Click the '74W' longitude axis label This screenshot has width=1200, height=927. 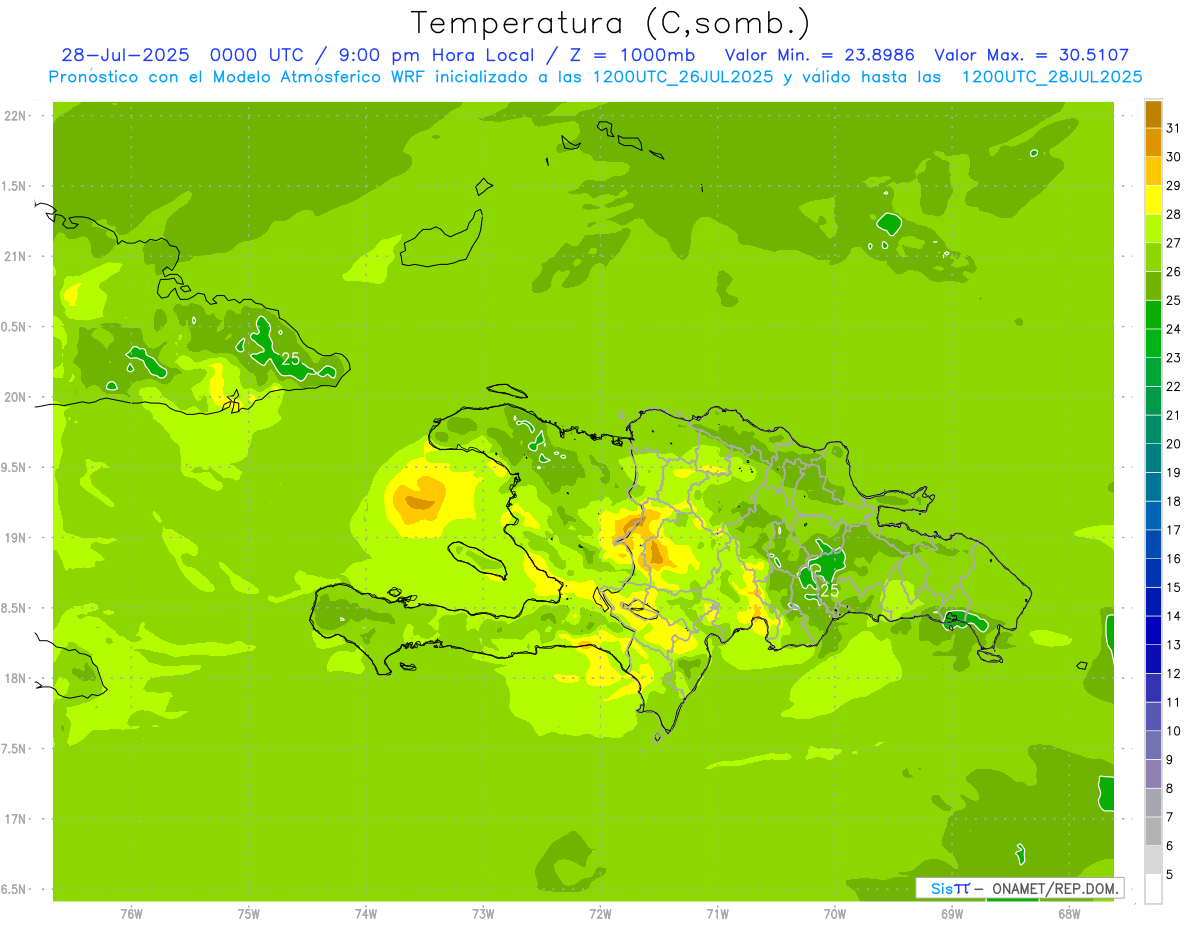point(366,913)
